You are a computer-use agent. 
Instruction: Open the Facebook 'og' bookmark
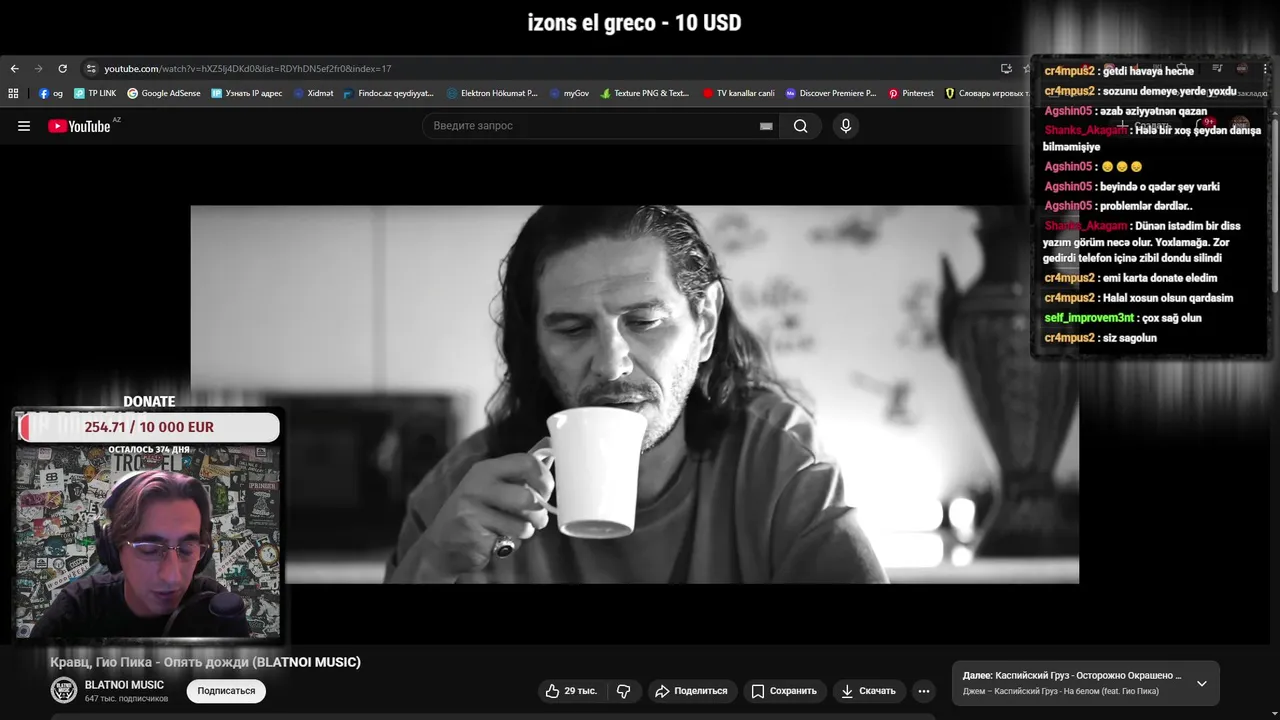point(51,93)
